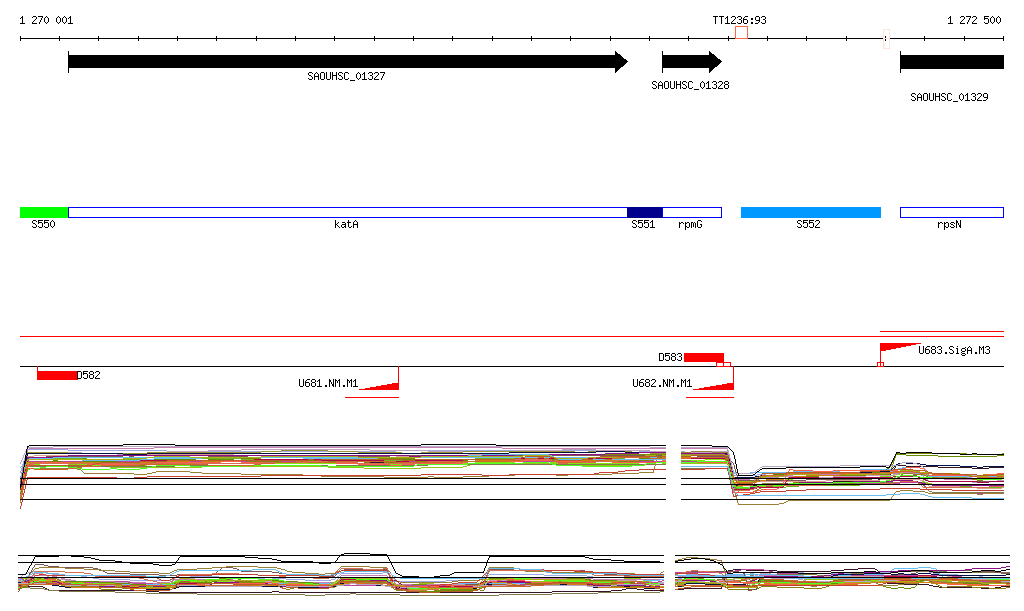Click the SAOUHSC_01328 label
This screenshot has width=1024, height=611.
tap(690, 86)
